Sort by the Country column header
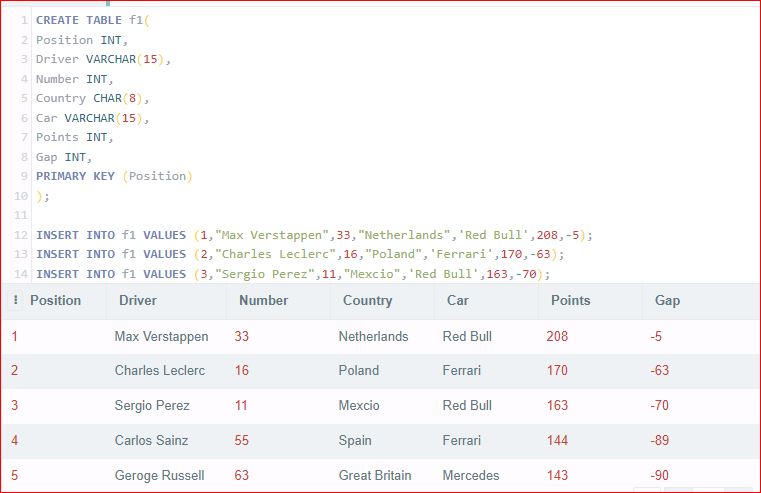Screen dimensions: 761x493 click(x=367, y=300)
